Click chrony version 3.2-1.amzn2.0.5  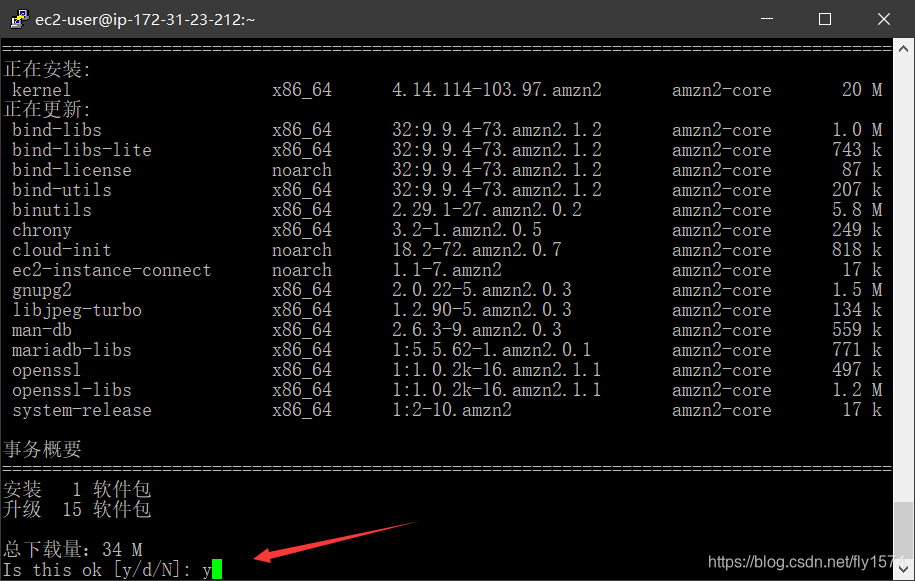coord(467,230)
